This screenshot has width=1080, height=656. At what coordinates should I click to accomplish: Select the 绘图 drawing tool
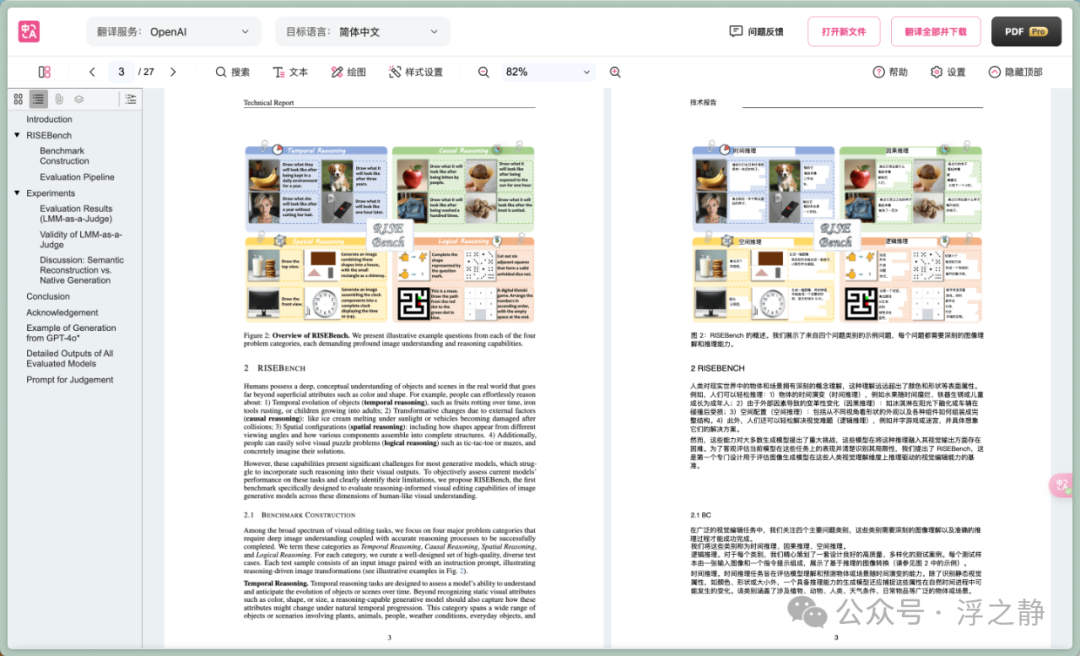pyautogui.click(x=348, y=72)
